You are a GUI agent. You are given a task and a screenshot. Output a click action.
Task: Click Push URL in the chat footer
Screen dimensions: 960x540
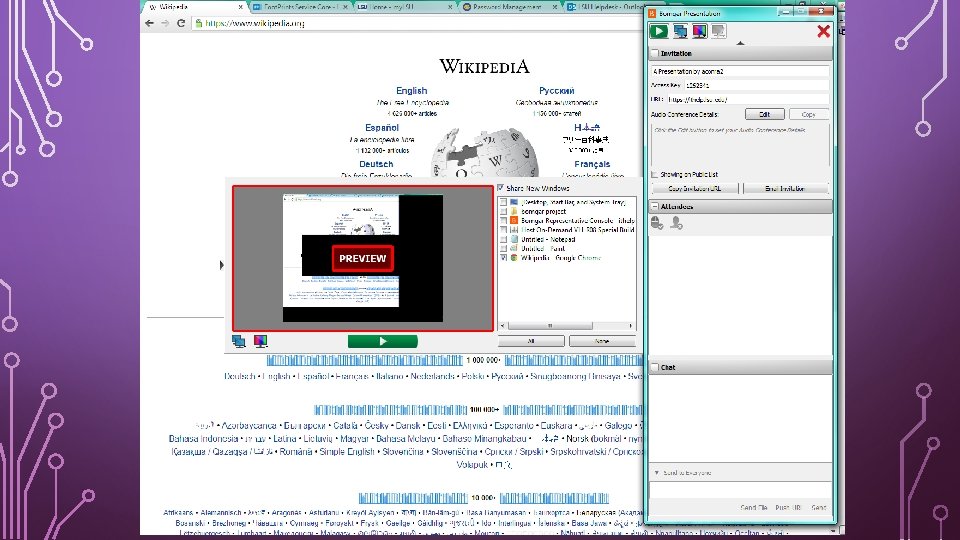[x=788, y=508]
